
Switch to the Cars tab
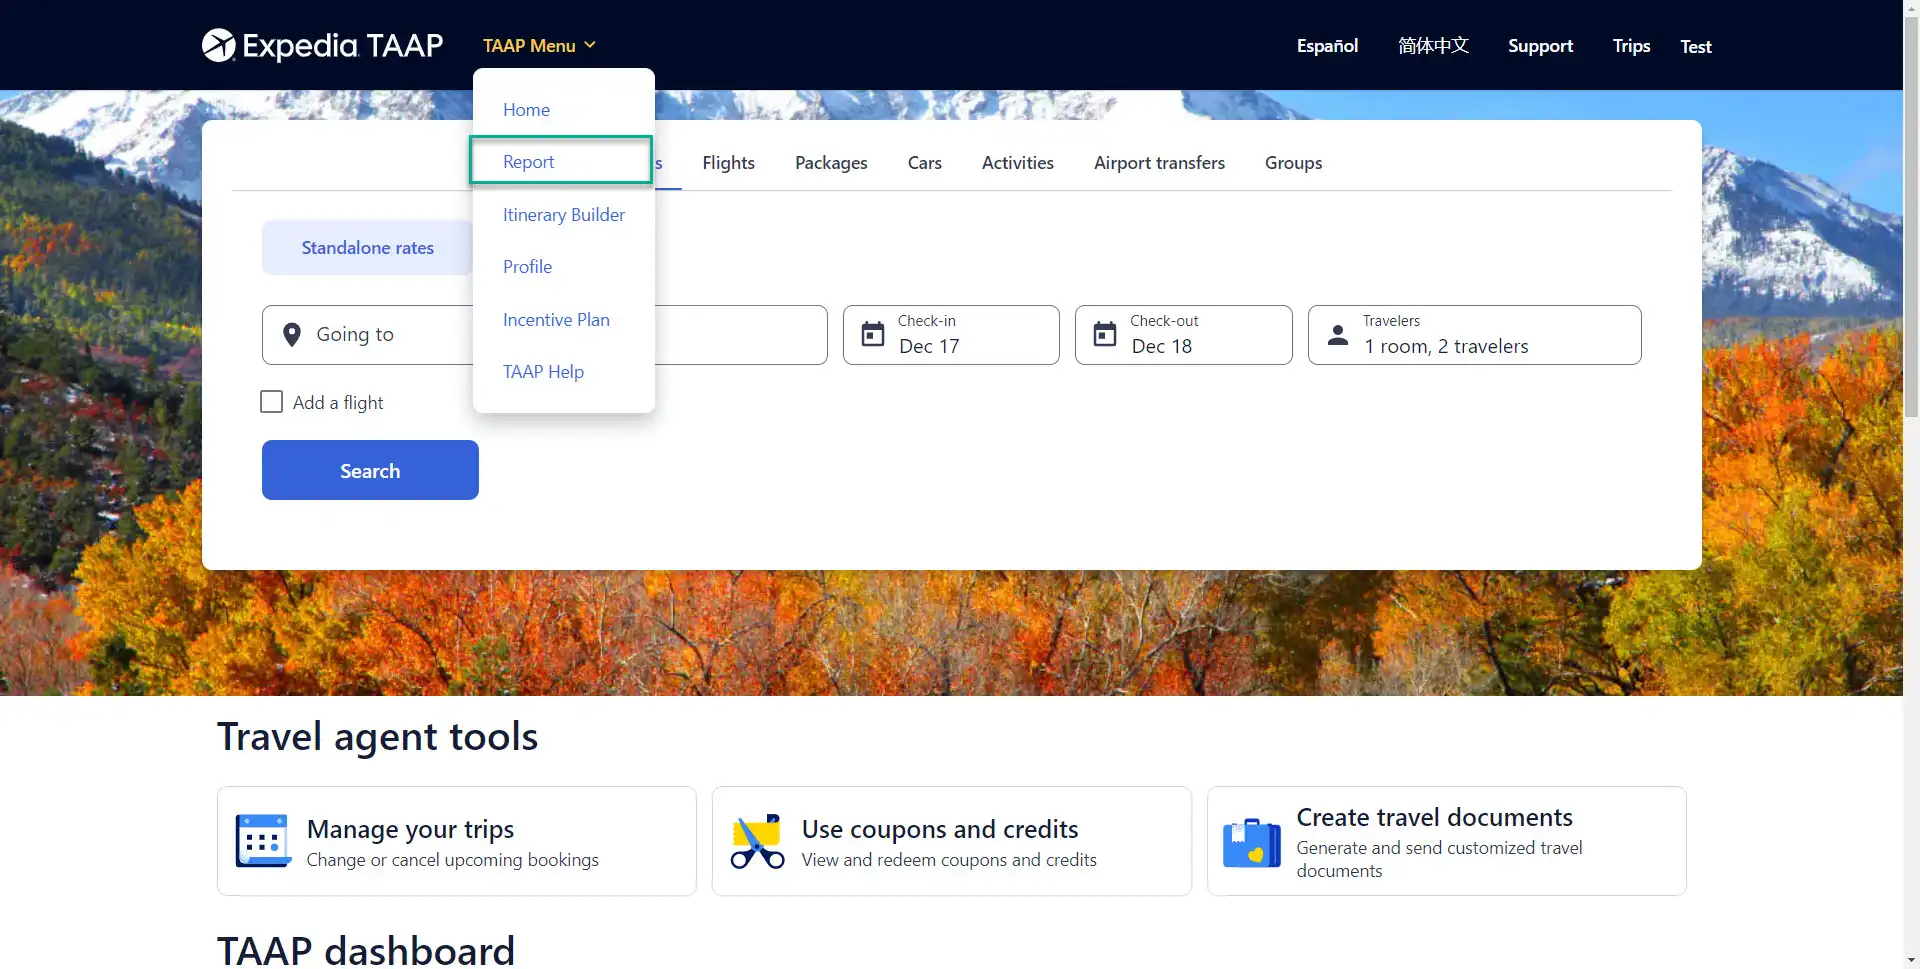click(x=924, y=163)
